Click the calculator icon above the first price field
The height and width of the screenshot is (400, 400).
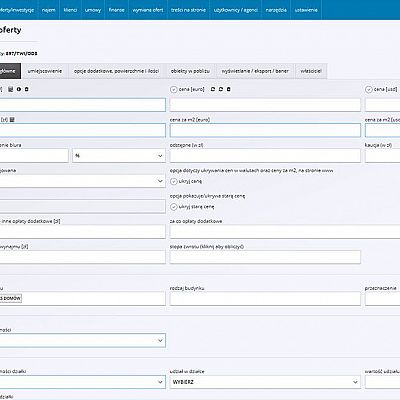click(x=11, y=89)
